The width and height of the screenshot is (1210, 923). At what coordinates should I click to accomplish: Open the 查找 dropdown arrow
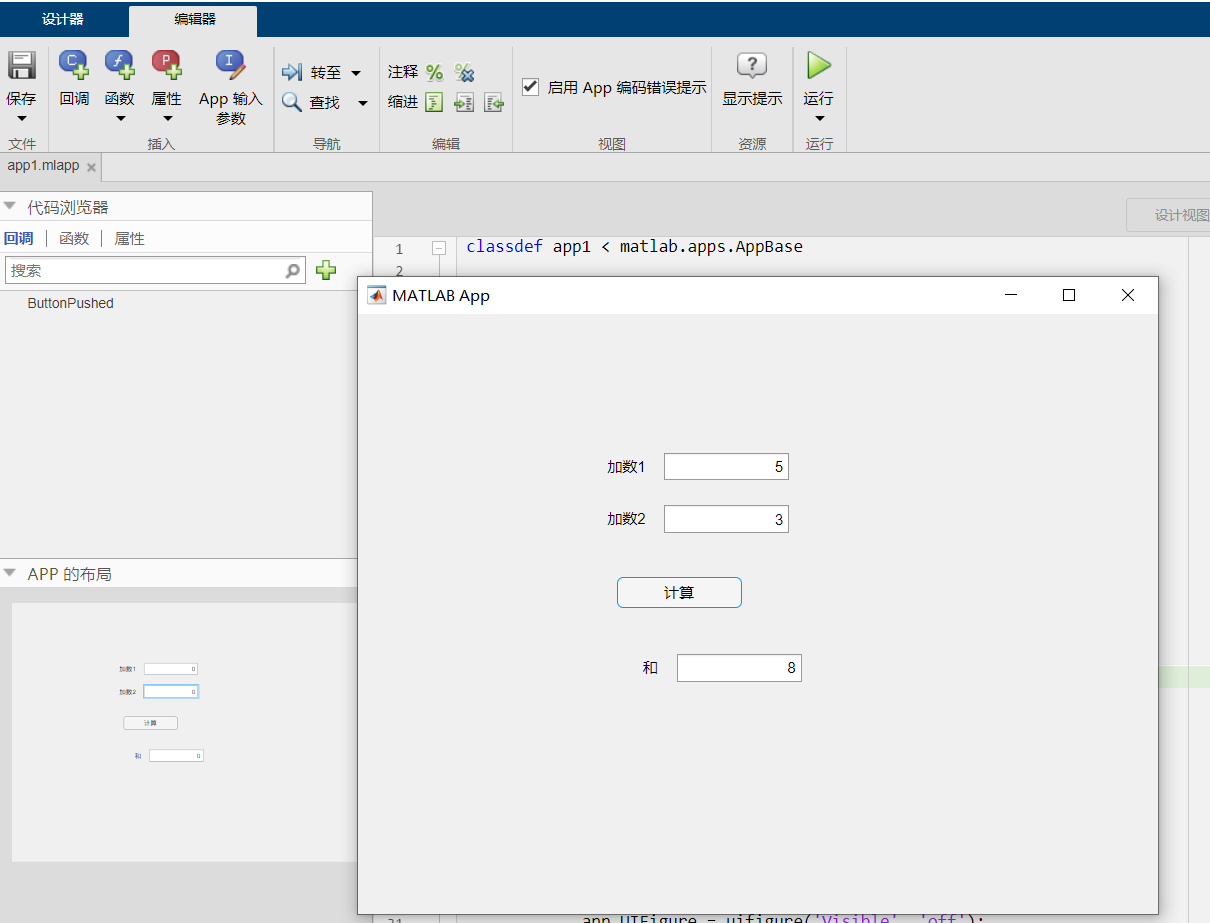[362, 103]
